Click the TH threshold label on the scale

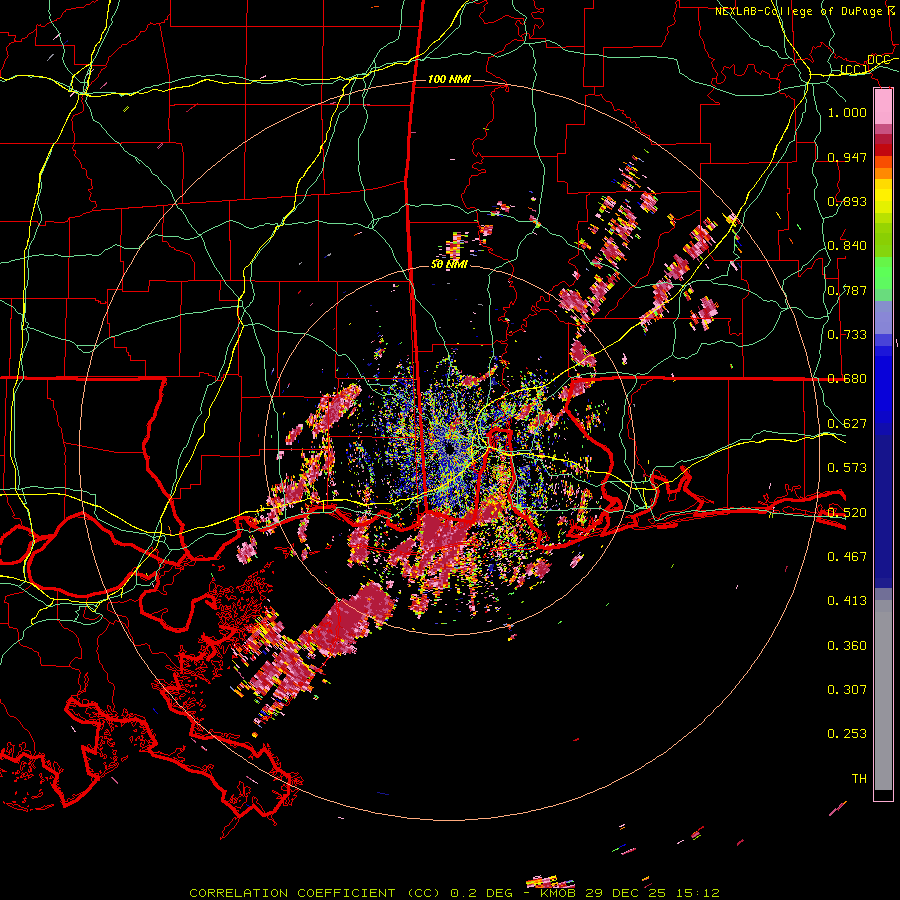click(859, 779)
